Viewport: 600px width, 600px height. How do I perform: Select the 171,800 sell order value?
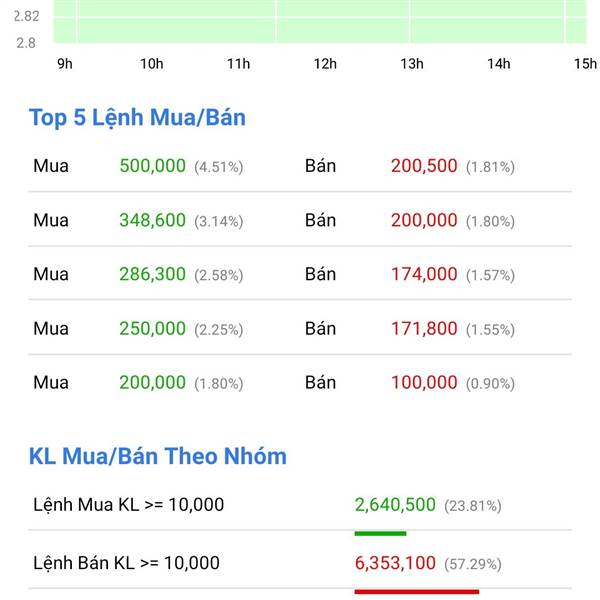[x=424, y=329]
